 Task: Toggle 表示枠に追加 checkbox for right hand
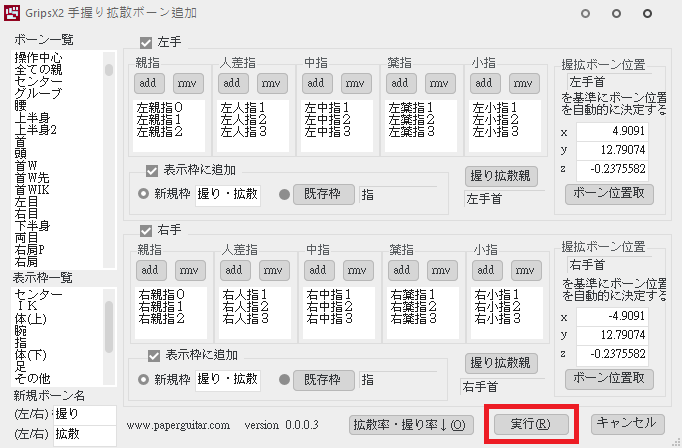tap(154, 356)
